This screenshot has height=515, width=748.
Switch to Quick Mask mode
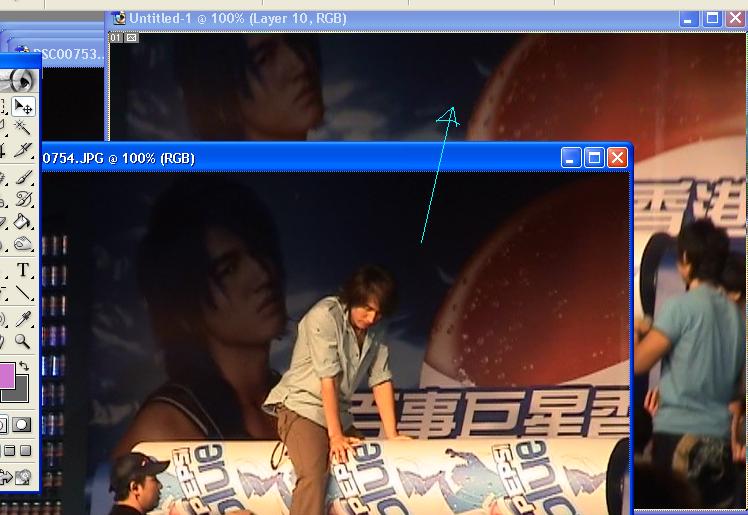(22, 424)
